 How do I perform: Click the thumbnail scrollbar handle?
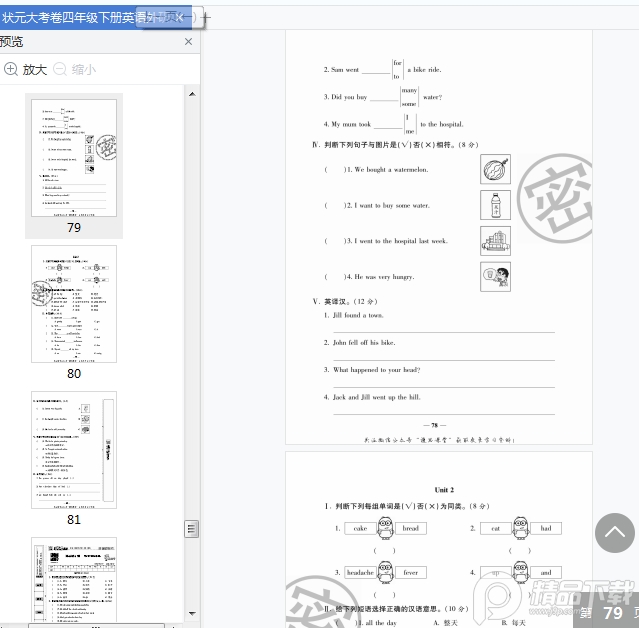pyautogui.click(x=192, y=529)
